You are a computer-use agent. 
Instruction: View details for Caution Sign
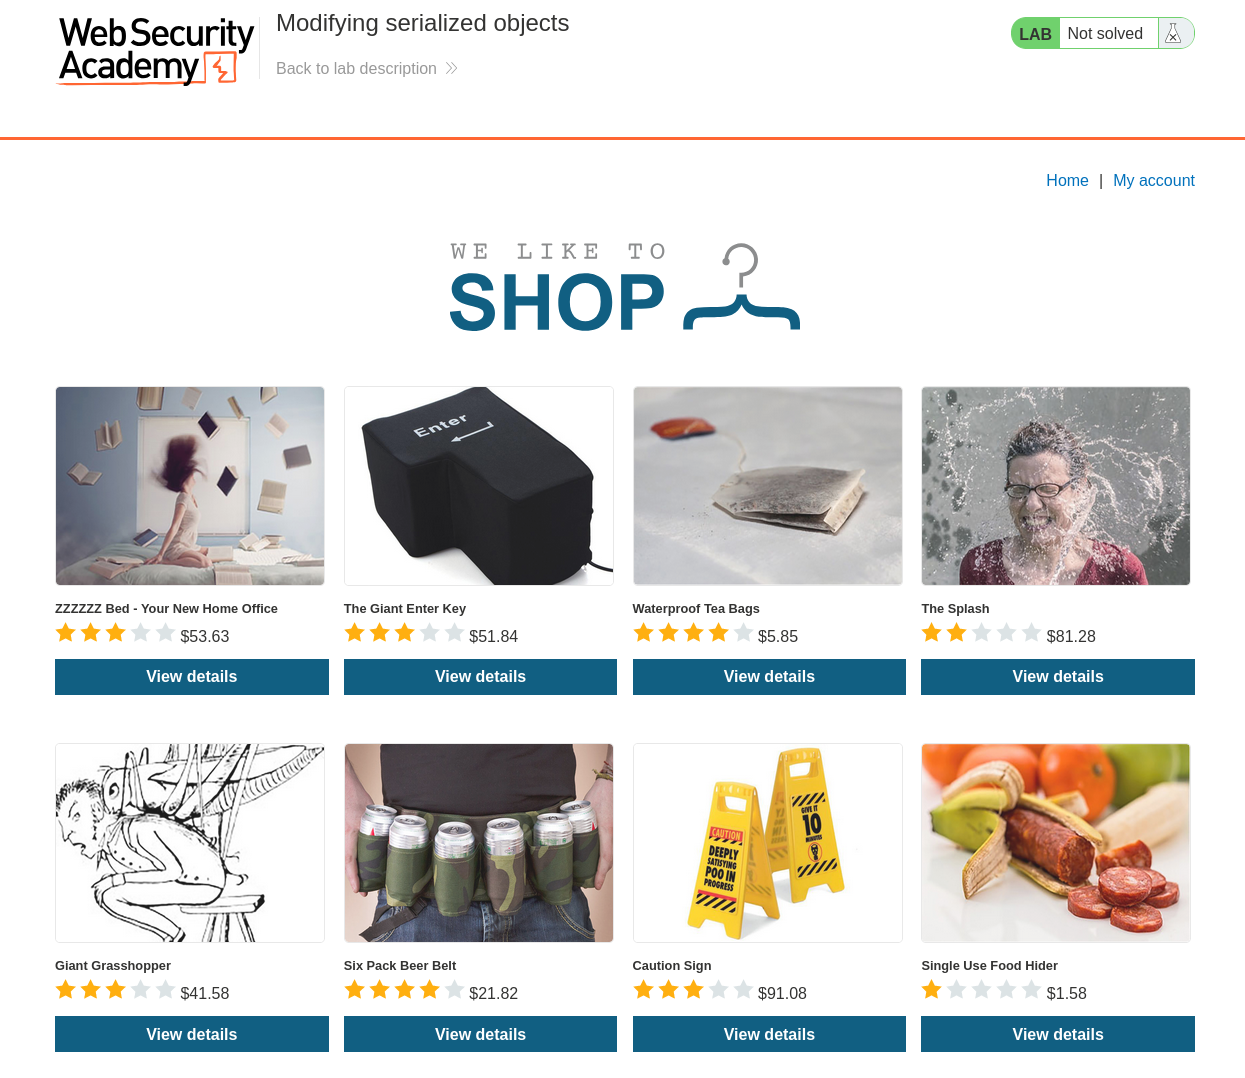769,1034
